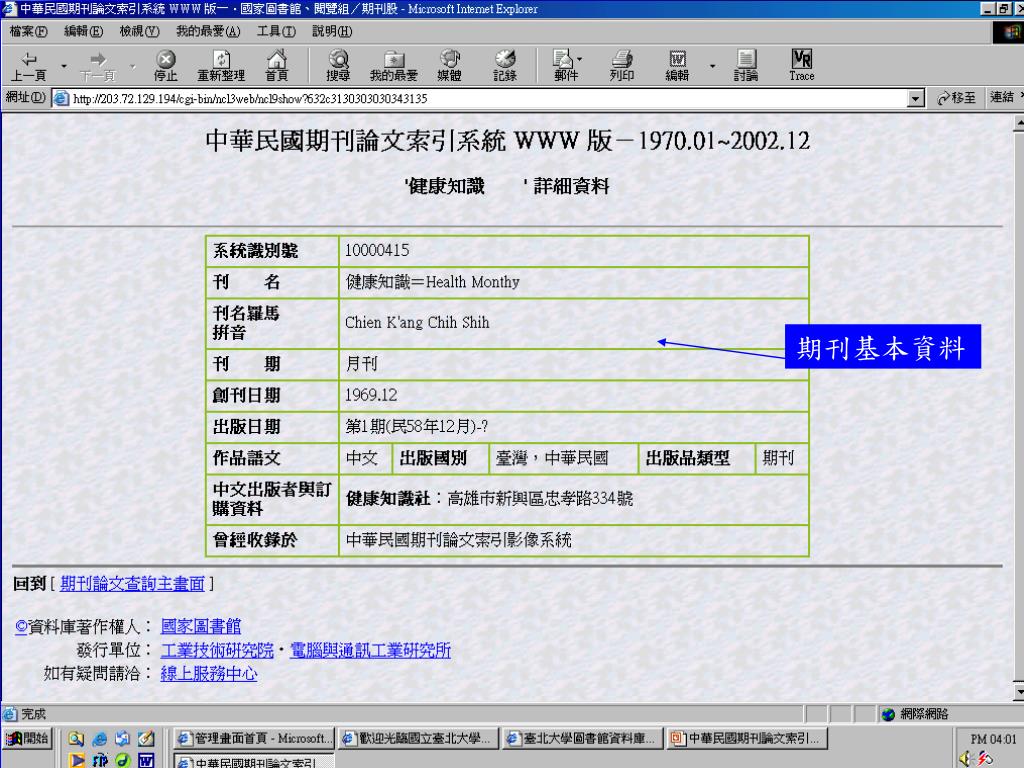Open the 郵件 mail toolbar button
Screen dimensions: 1024x768
(x=564, y=66)
